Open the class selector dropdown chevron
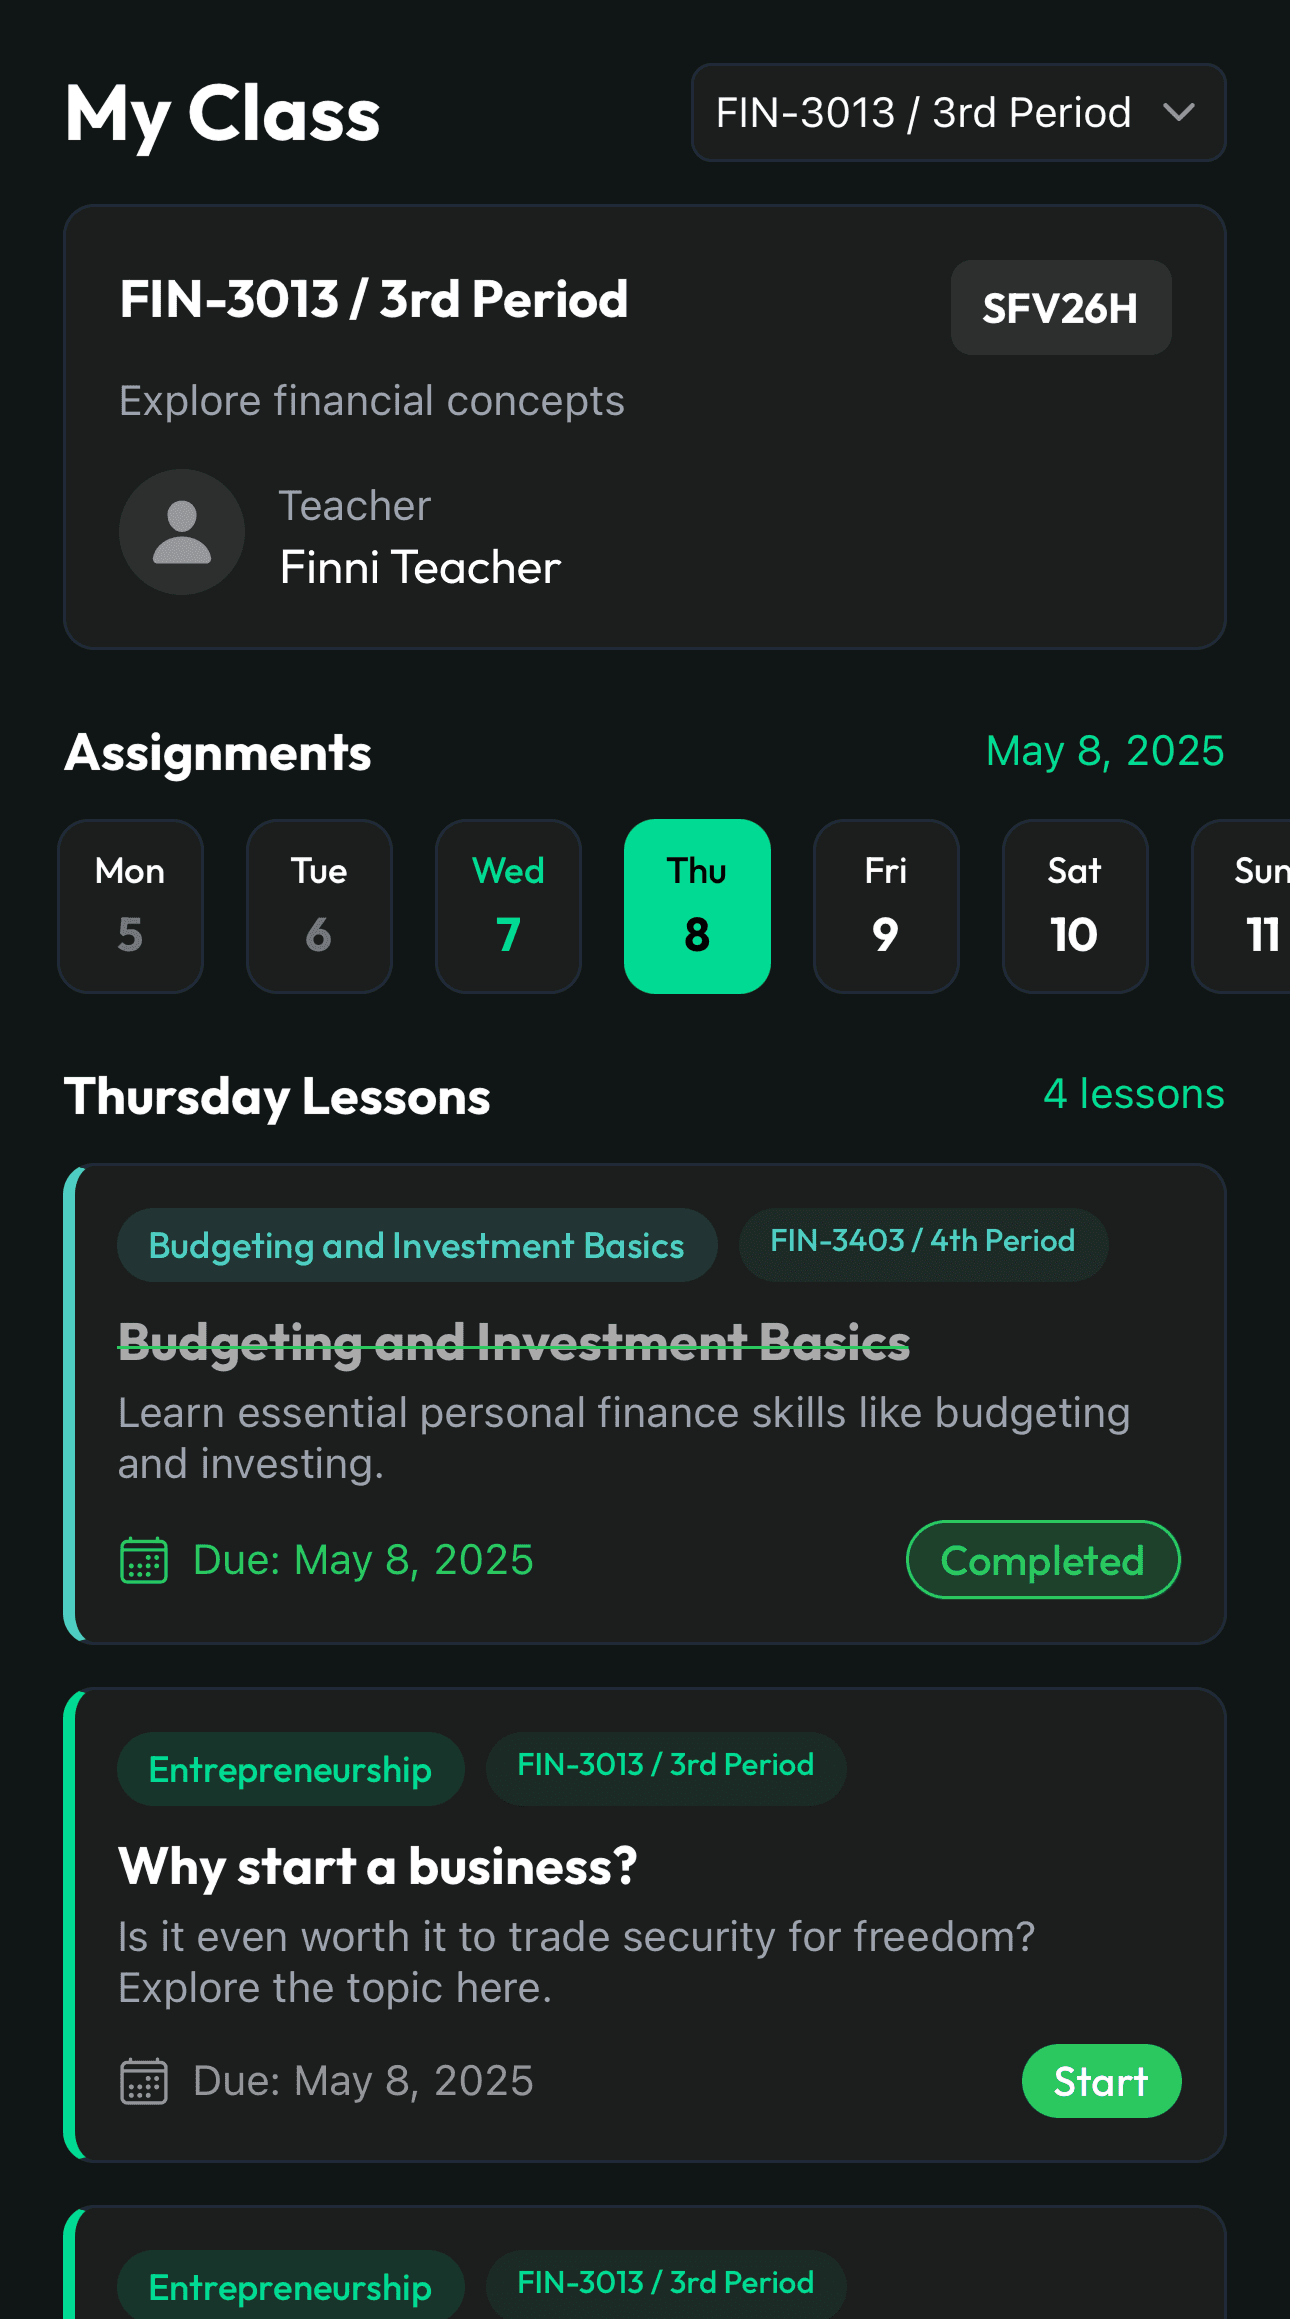The height and width of the screenshot is (2319, 1290). click(x=1179, y=113)
